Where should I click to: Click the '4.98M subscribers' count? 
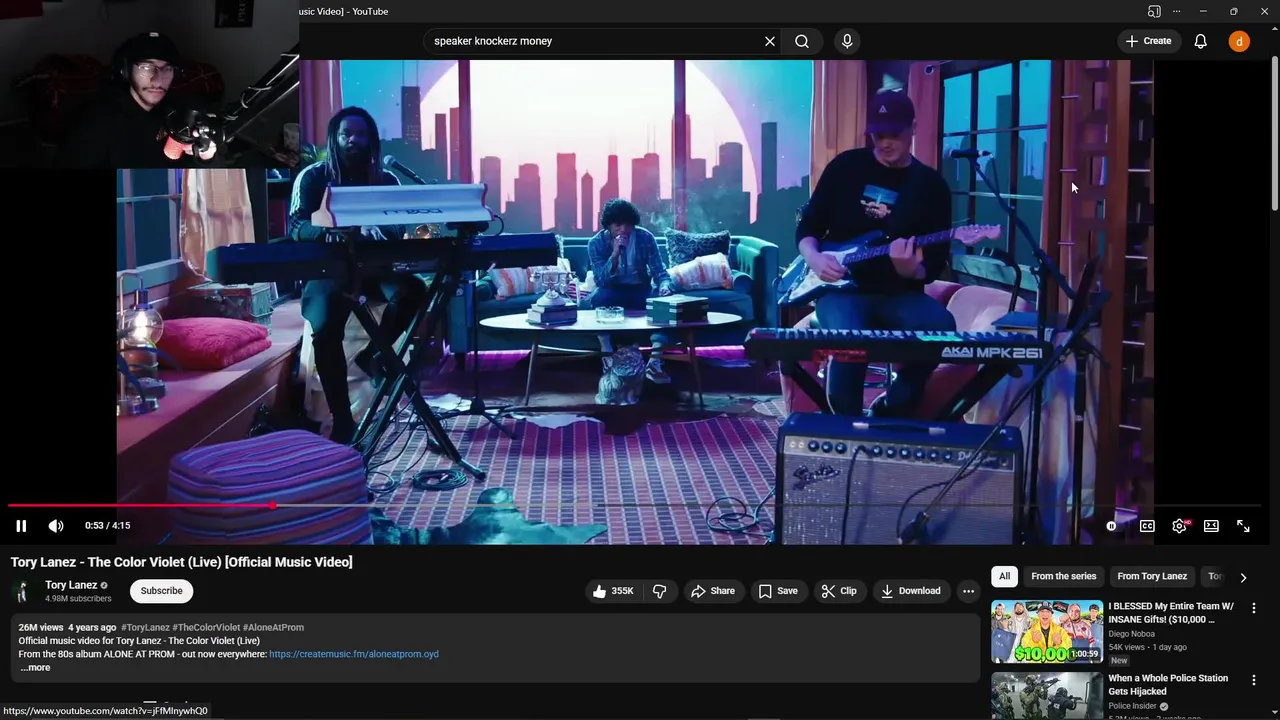[78, 599]
